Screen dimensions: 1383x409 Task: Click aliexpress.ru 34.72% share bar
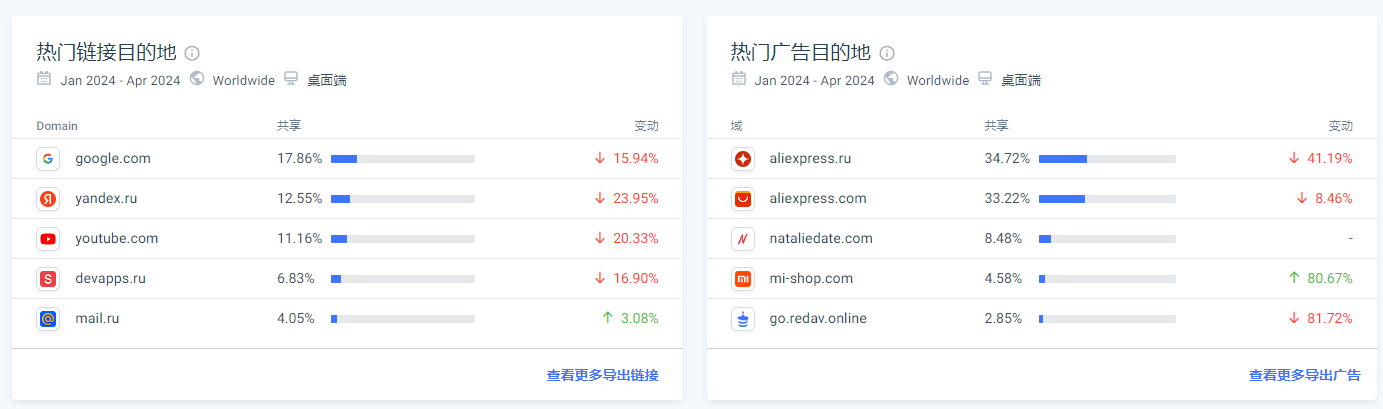click(x=1107, y=159)
